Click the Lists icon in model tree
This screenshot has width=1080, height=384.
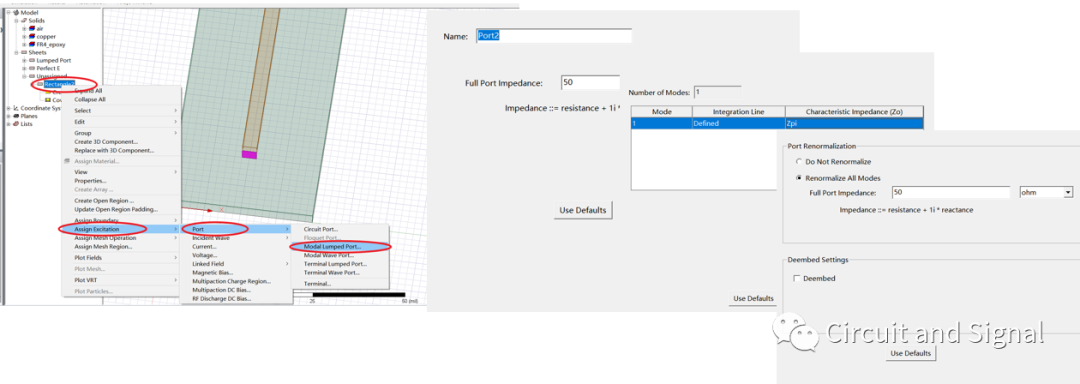[x=16, y=124]
